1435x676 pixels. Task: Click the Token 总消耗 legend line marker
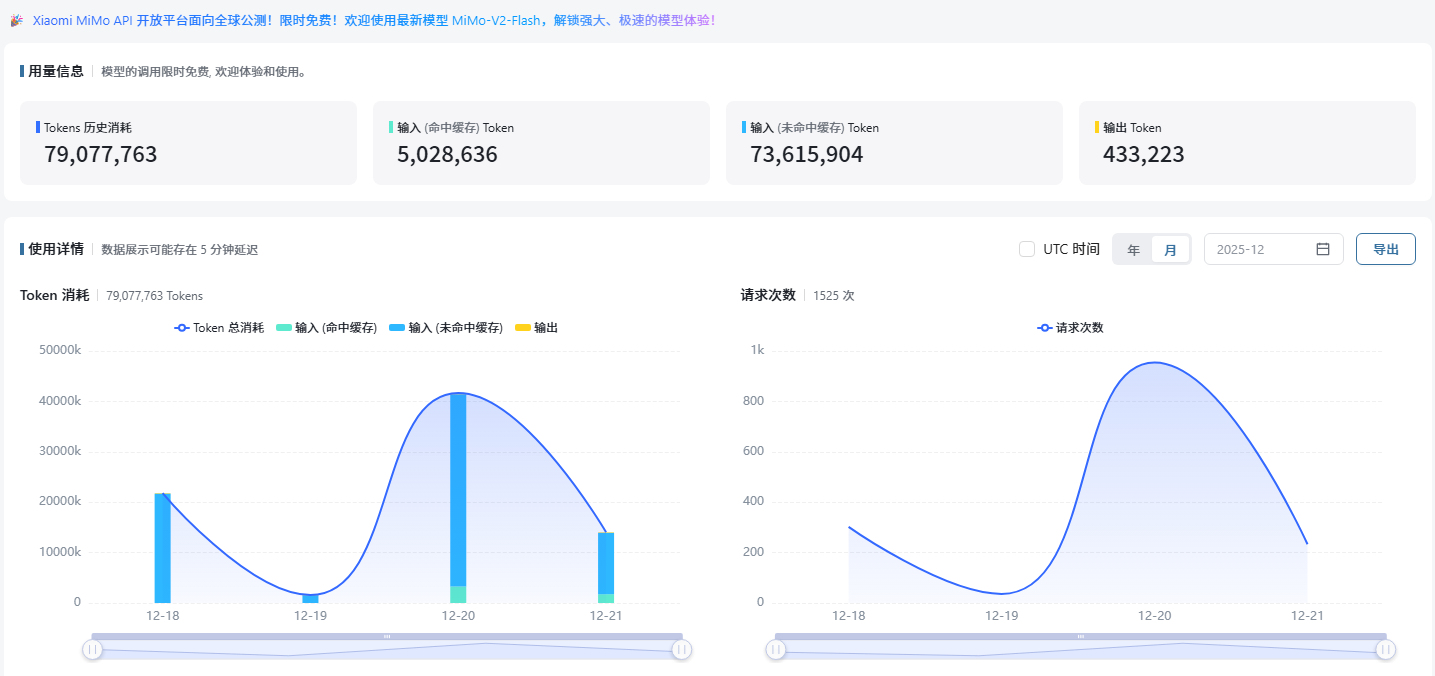(181, 327)
